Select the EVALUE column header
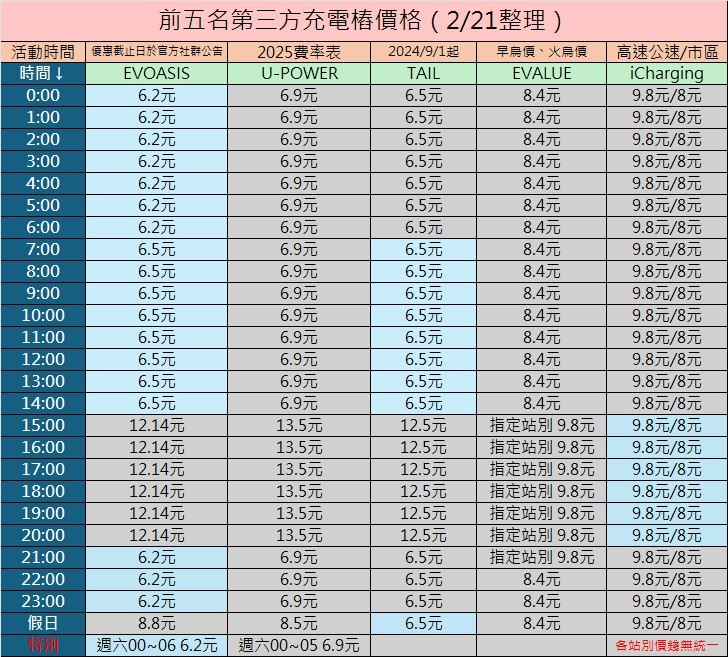The image size is (728, 657). pyautogui.click(x=541, y=73)
